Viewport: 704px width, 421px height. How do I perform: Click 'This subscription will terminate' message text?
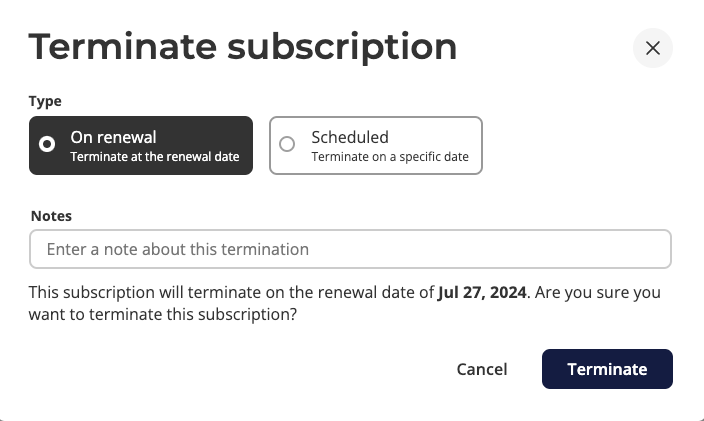tap(140, 293)
